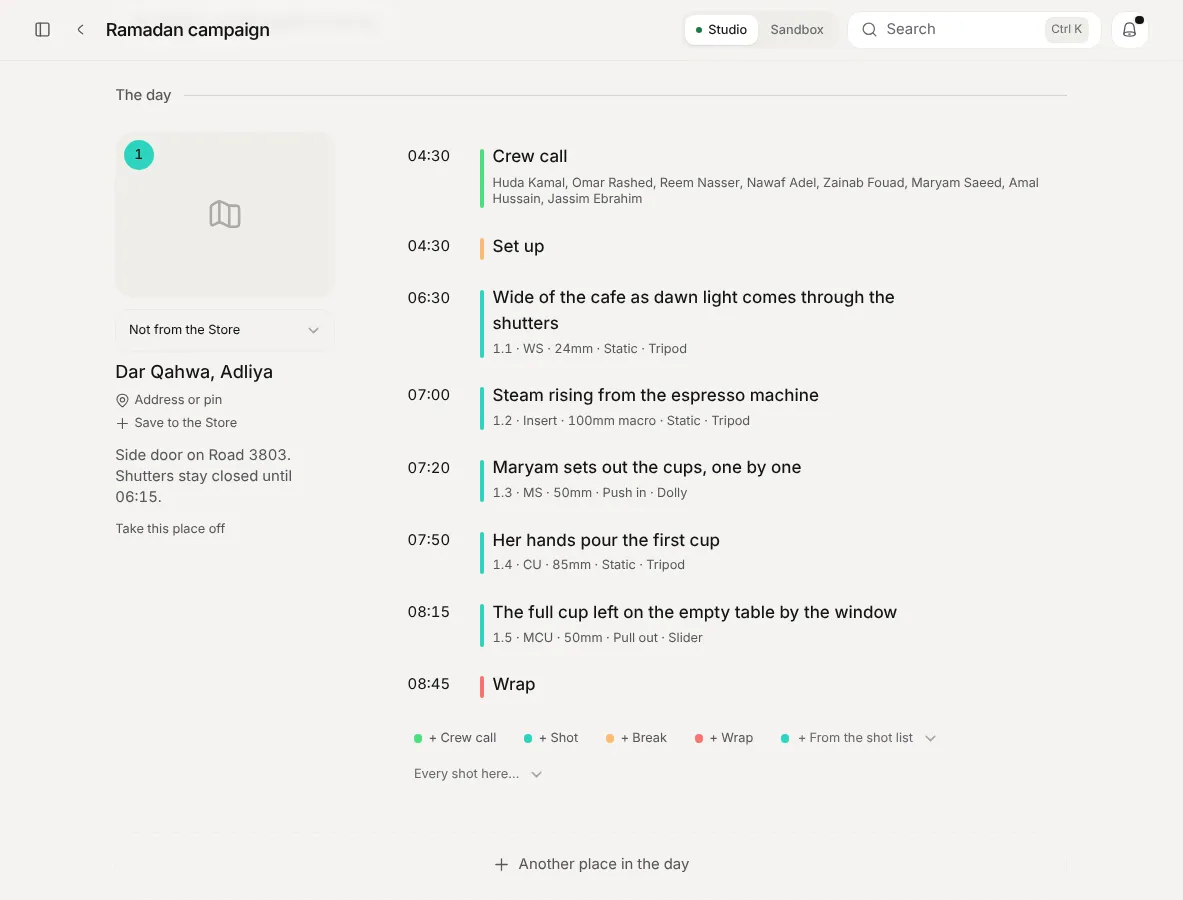Viewport: 1183px width, 900px height.
Task: Expand the From the shot list chevron
Action: coord(930,739)
